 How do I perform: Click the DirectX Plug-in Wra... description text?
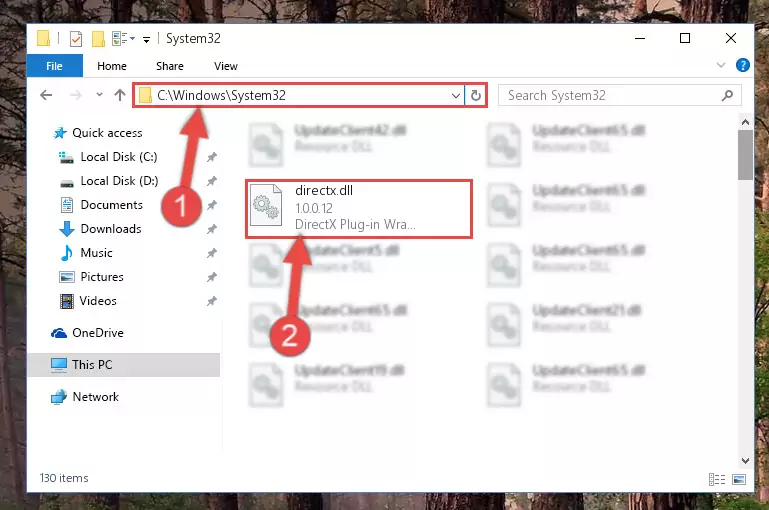coord(355,225)
